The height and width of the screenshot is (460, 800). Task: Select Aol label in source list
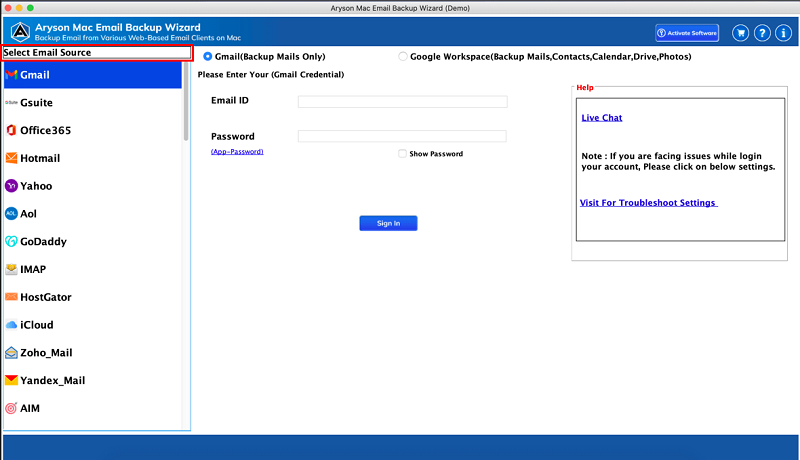pyautogui.click(x=28, y=214)
